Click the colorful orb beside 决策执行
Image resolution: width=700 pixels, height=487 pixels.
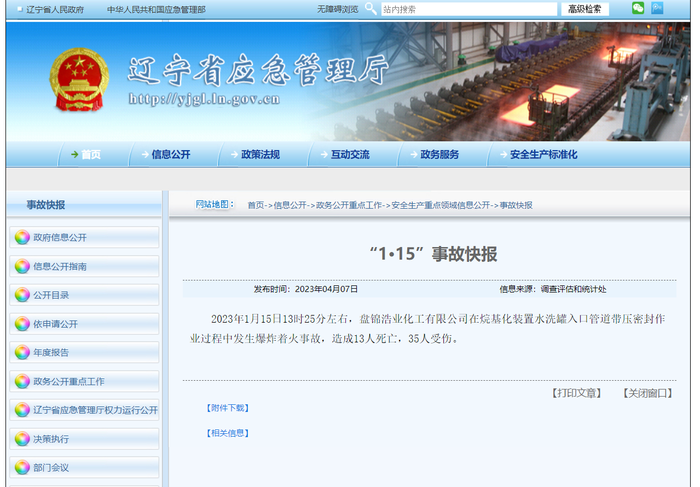coord(22,439)
